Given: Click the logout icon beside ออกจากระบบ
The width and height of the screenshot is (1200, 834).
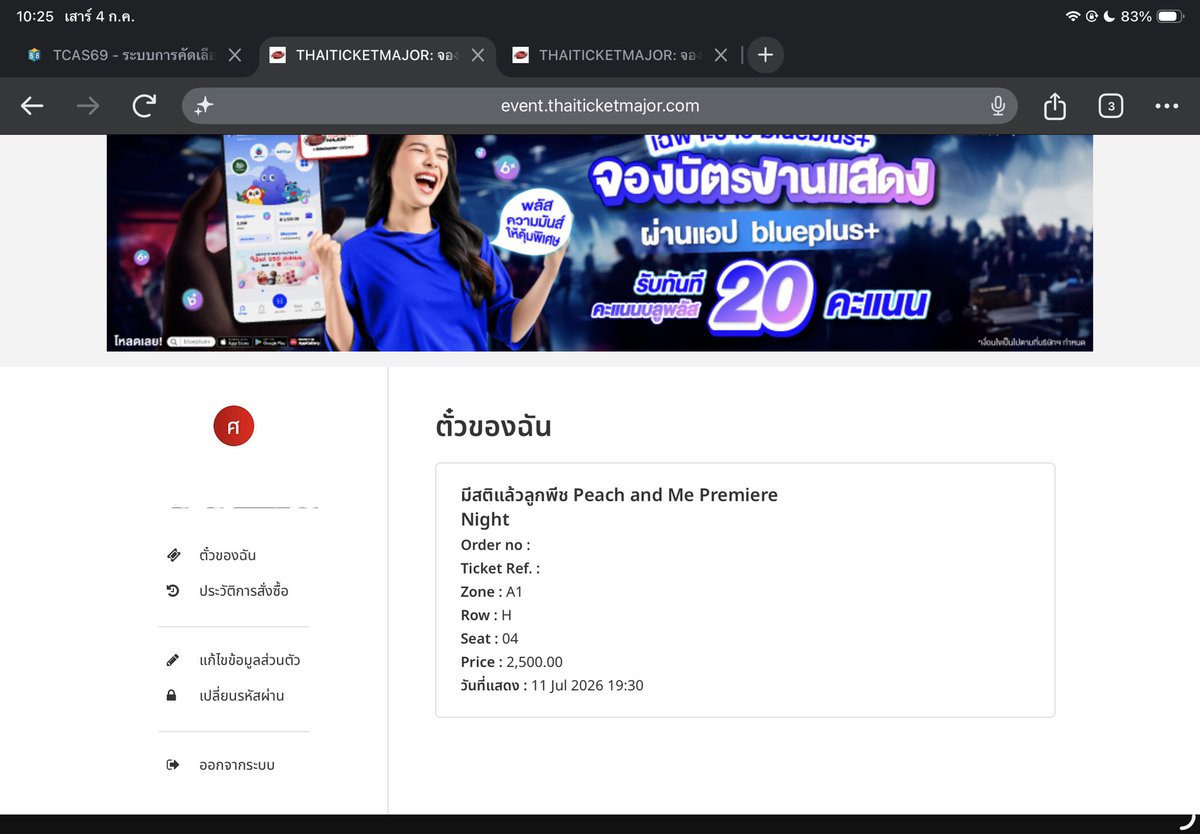Looking at the screenshot, I should [x=173, y=765].
